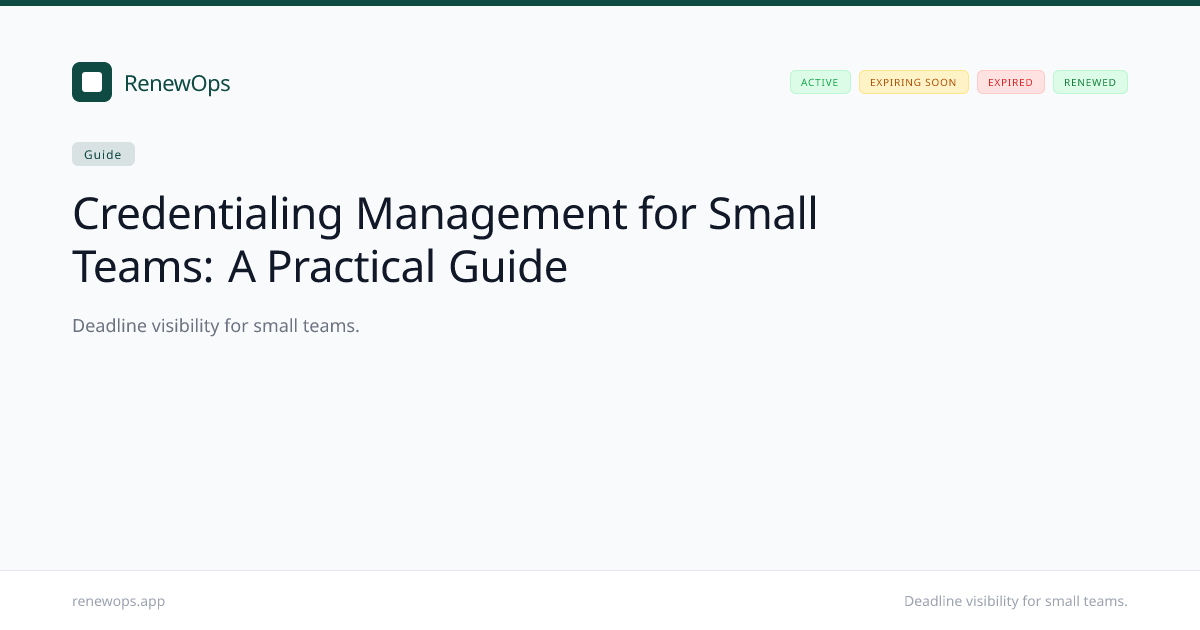The image size is (1200, 630).
Task: Click the subtitle 'Deadline visibility for small teams.' below headline
Action: pos(216,326)
